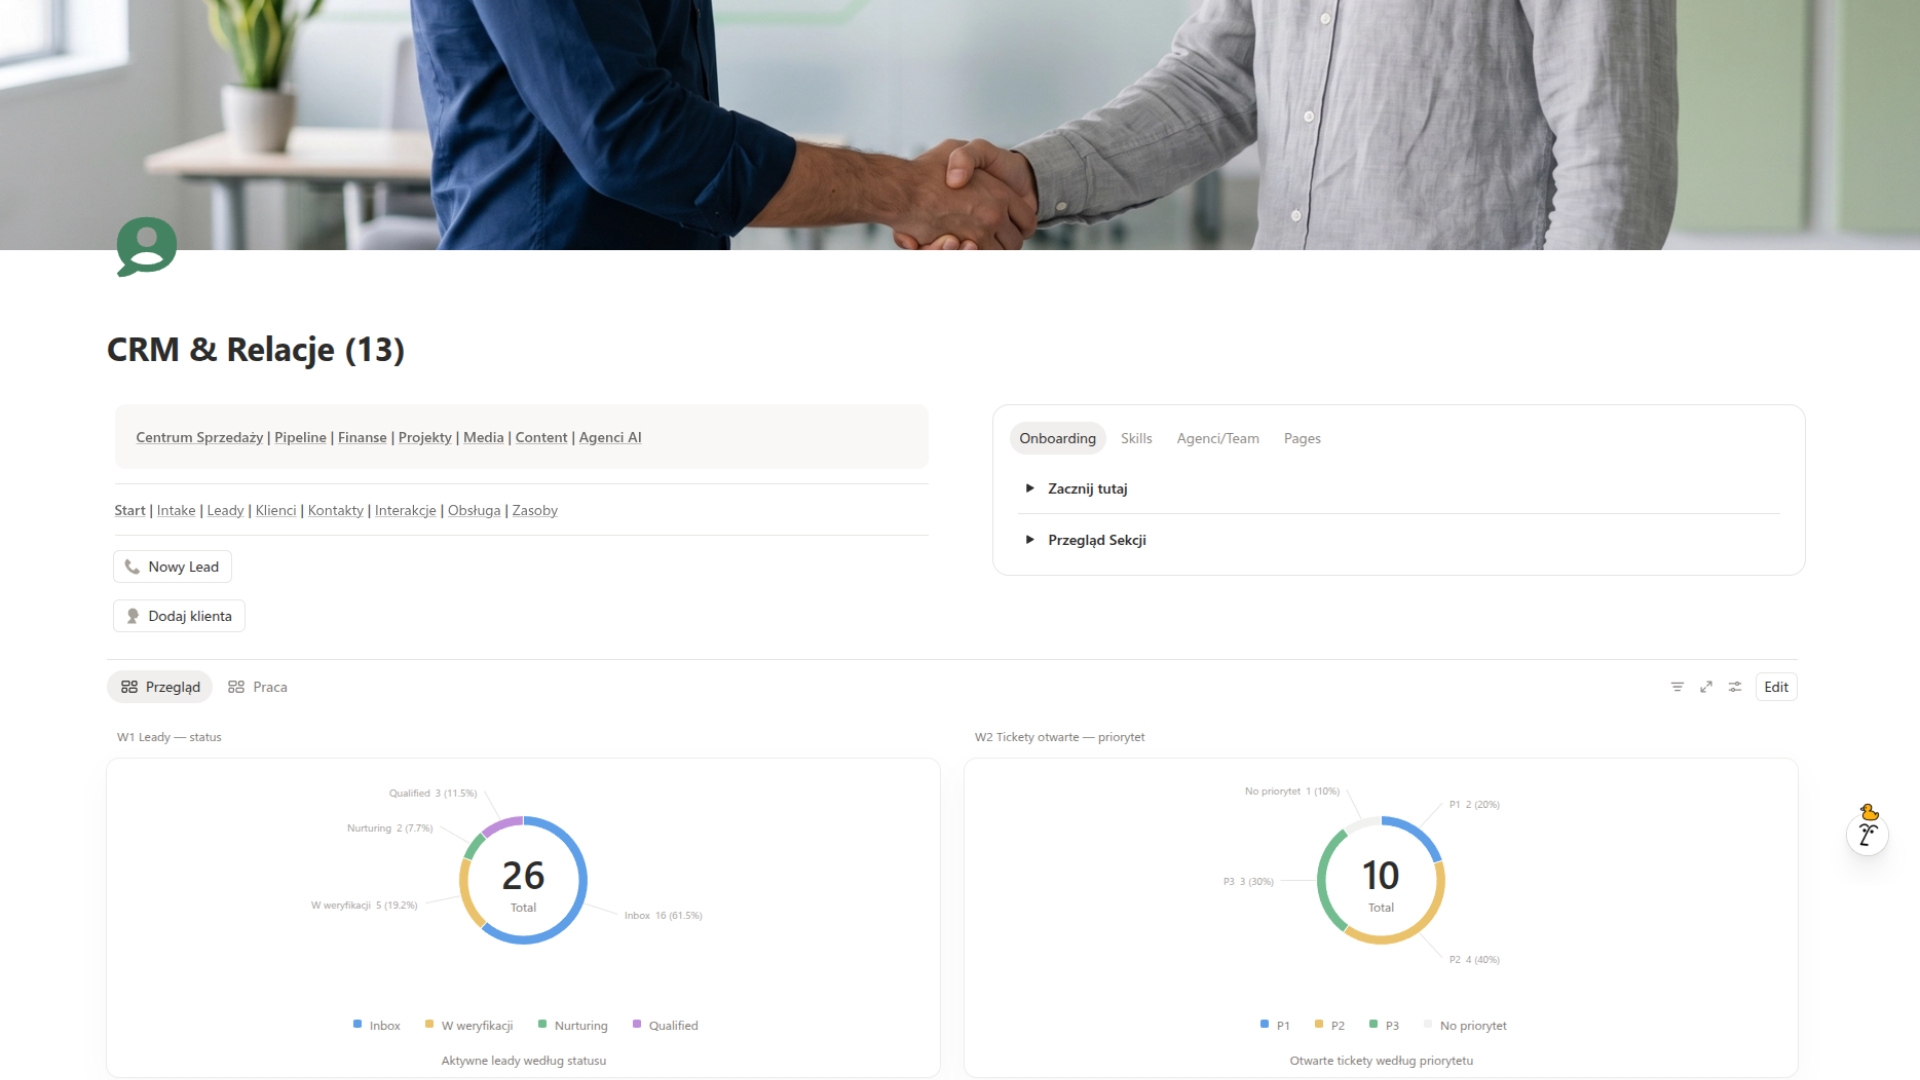This screenshot has width=1920, height=1080.
Task: Click the Nurturing green legend swatch
Action: [542, 1024]
